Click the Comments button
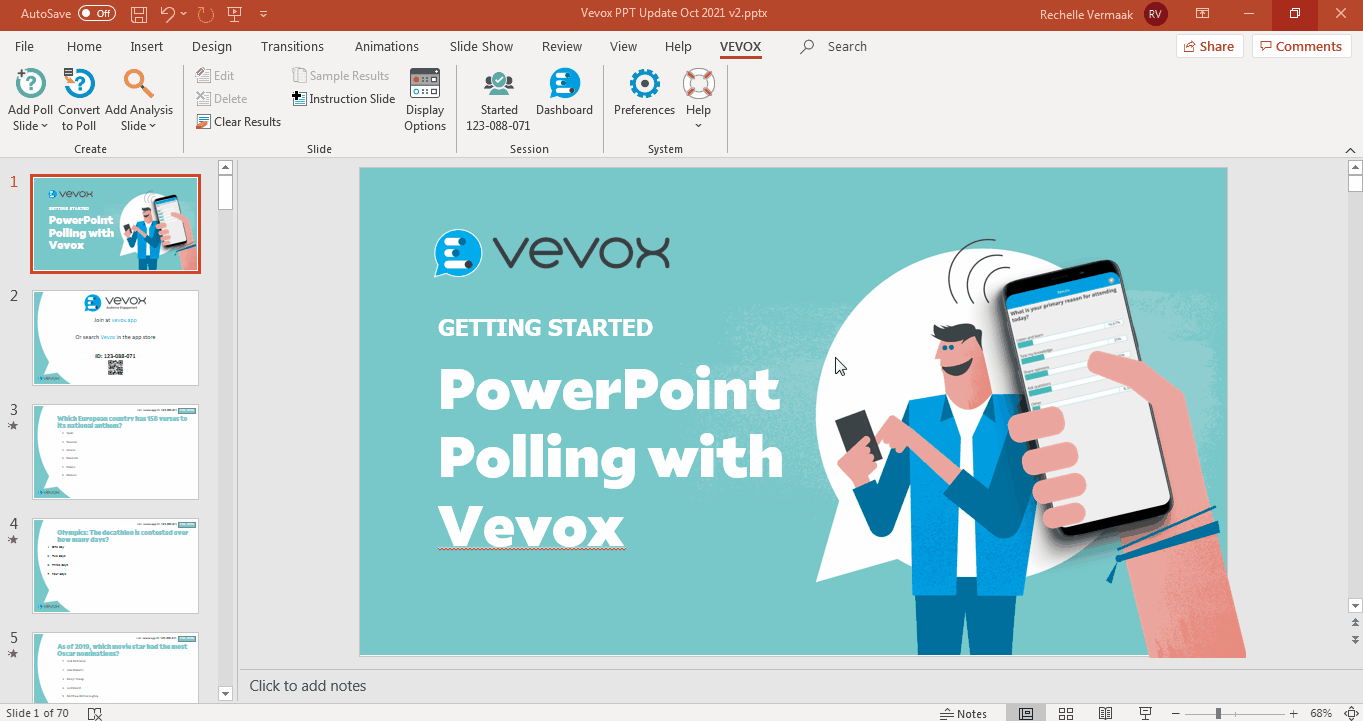Viewport: 1363px width, 721px height. [1301, 46]
